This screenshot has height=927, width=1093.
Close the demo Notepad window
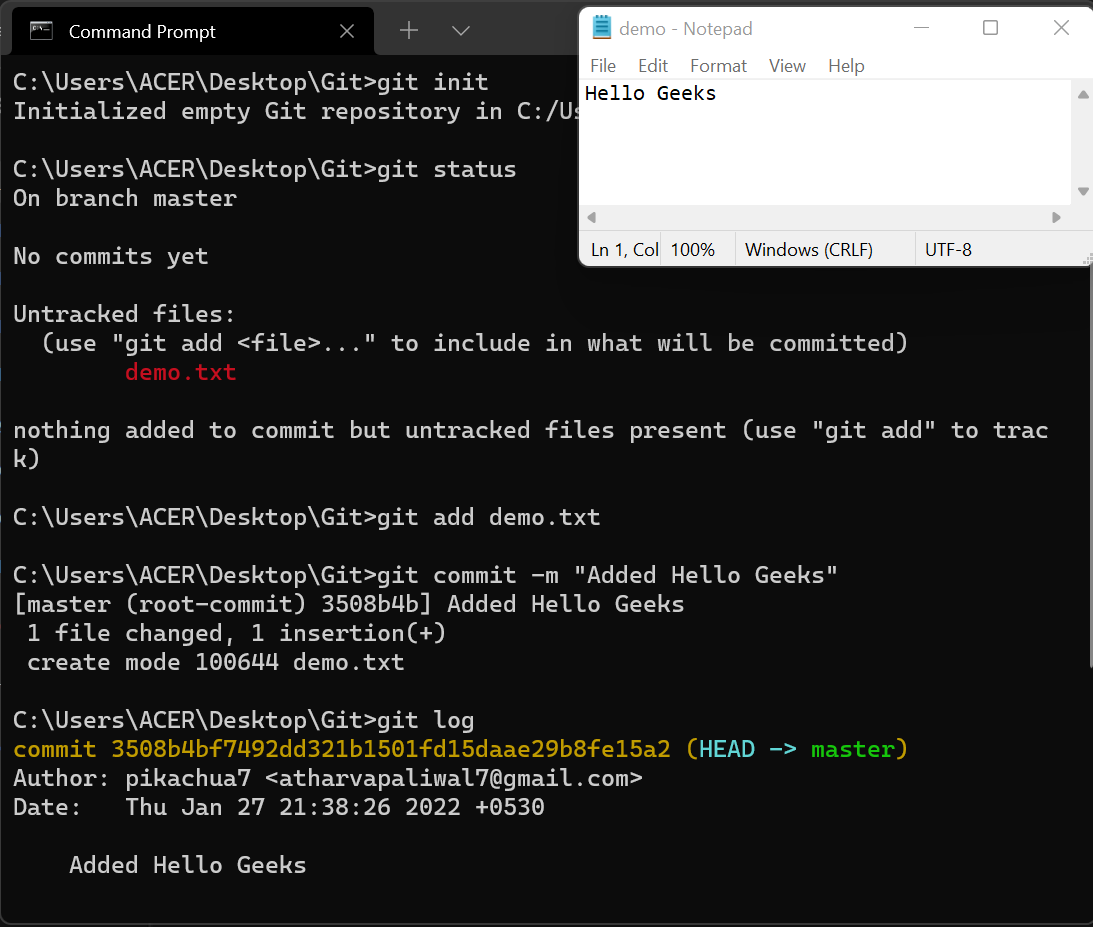(x=1061, y=28)
